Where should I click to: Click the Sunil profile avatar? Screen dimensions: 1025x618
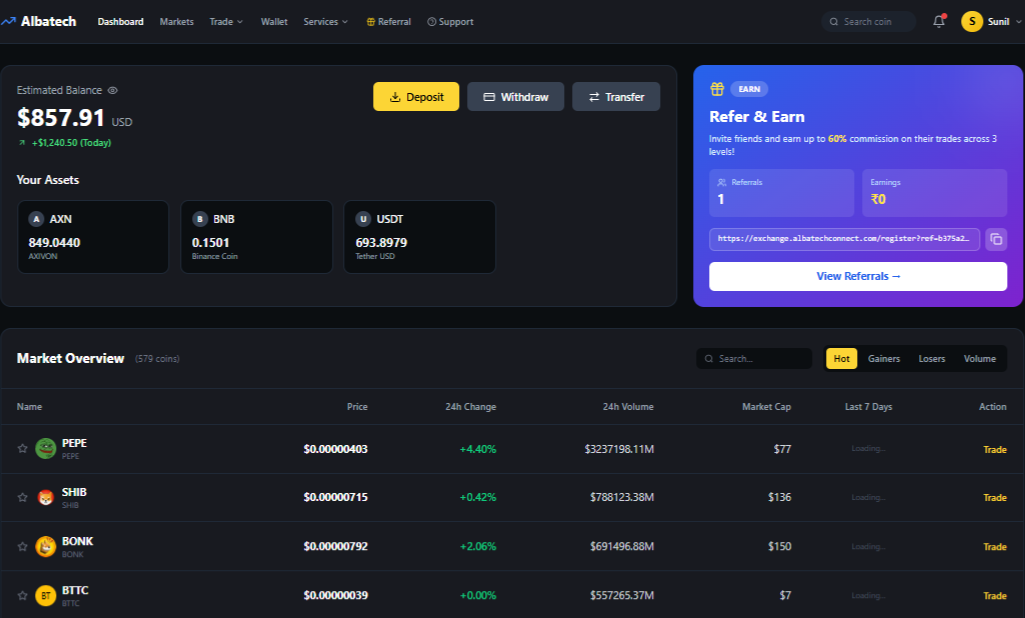[971, 22]
